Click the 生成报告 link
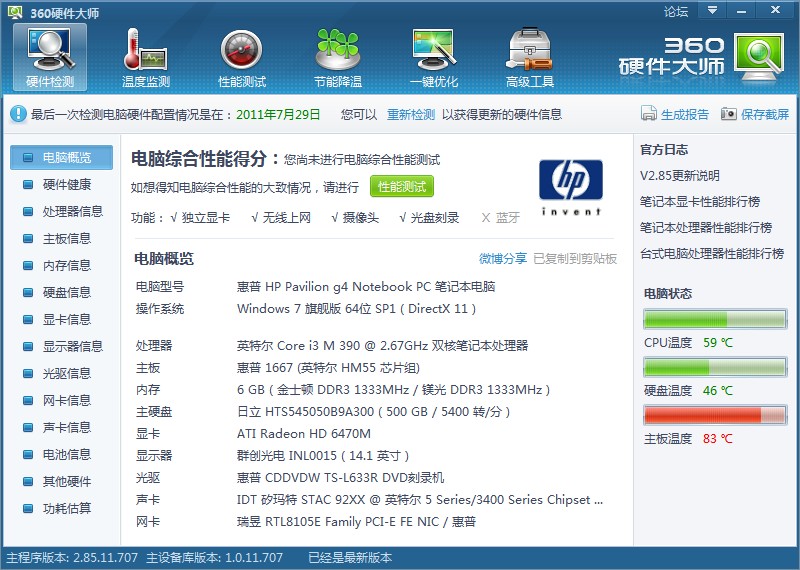This screenshot has width=800, height=570. [685, 114]
